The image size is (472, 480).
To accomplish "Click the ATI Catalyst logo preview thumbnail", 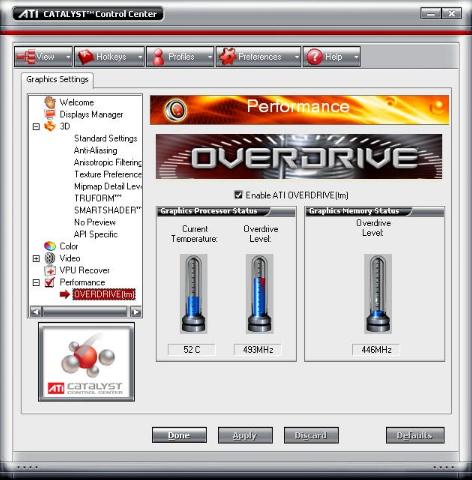I will (86, 362).
